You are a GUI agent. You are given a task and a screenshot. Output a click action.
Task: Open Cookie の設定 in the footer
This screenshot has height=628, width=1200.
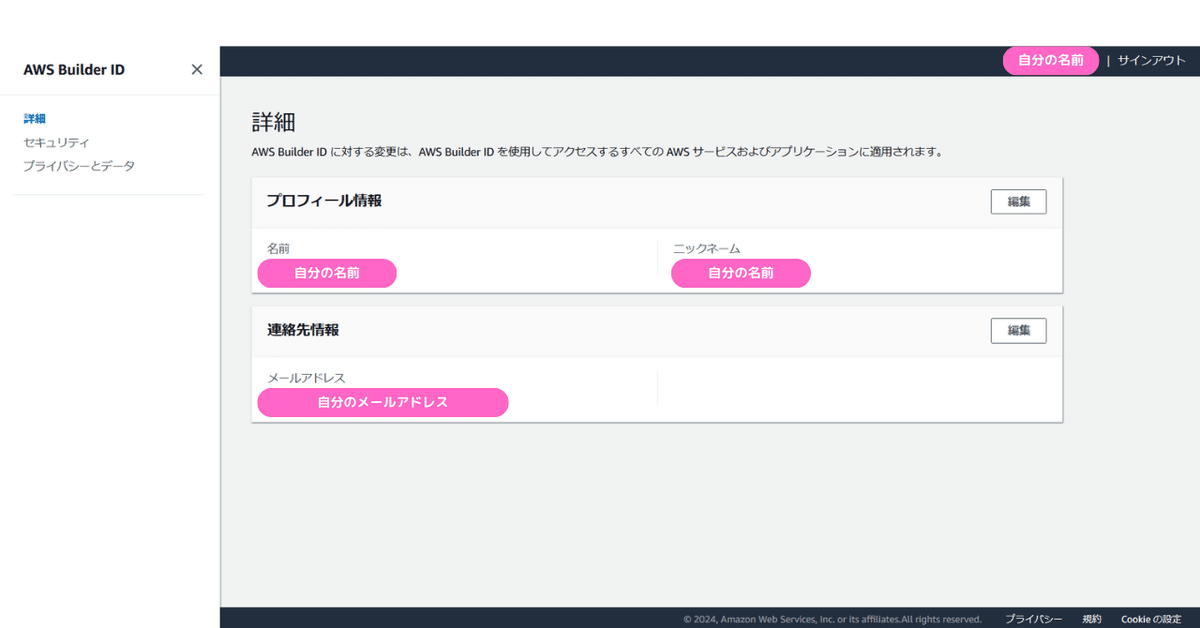coord(1151,619)
